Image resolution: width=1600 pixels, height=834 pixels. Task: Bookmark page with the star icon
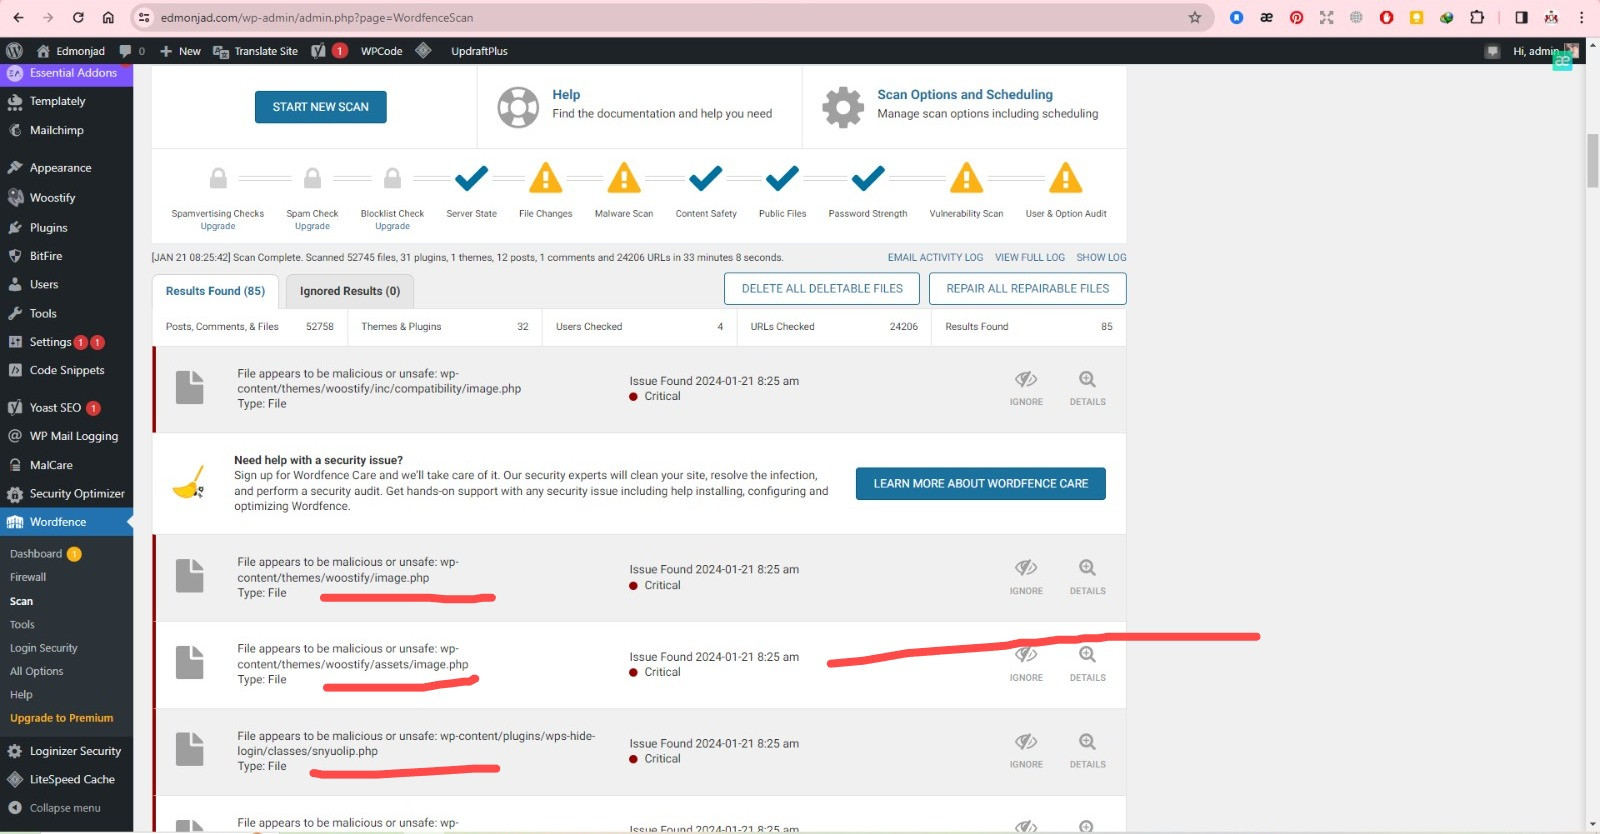pos(1194,17)
